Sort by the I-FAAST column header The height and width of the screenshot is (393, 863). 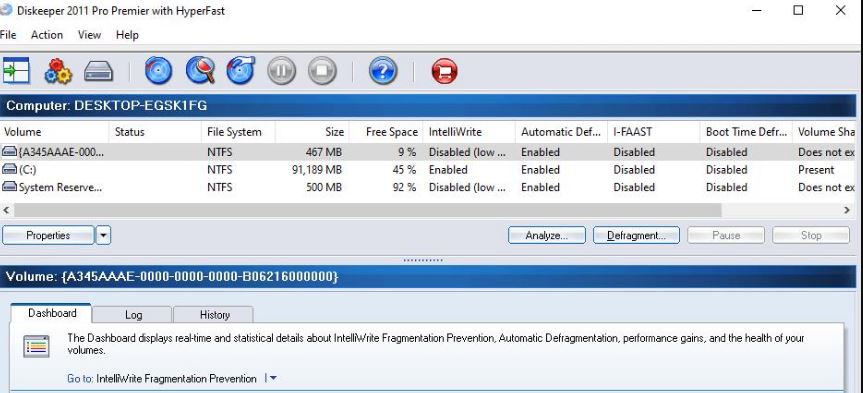pyautogui.click(x=654, y=132)
